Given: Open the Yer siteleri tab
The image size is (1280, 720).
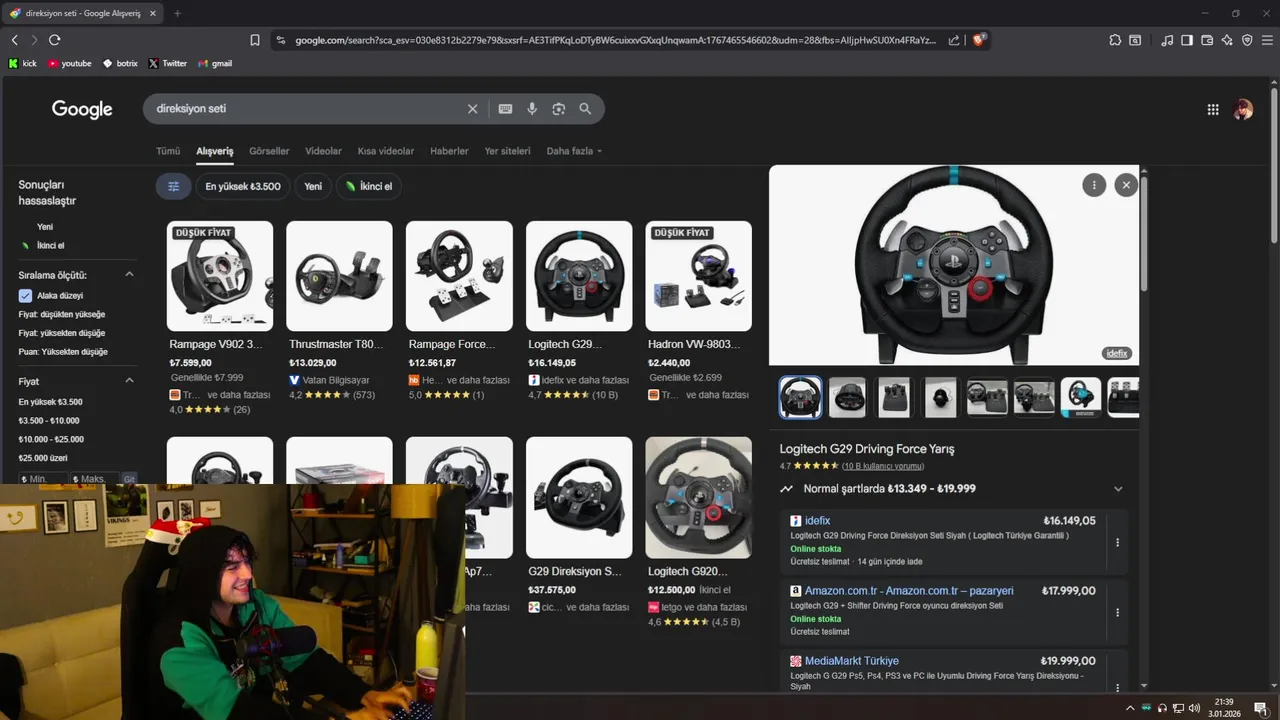Looking at the screenshot, I should click(x=507, y=151).
